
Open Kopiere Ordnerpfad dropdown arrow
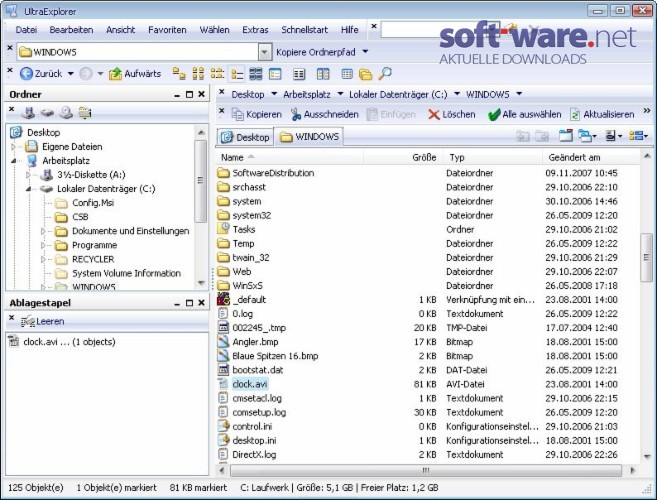click(365, 52)
